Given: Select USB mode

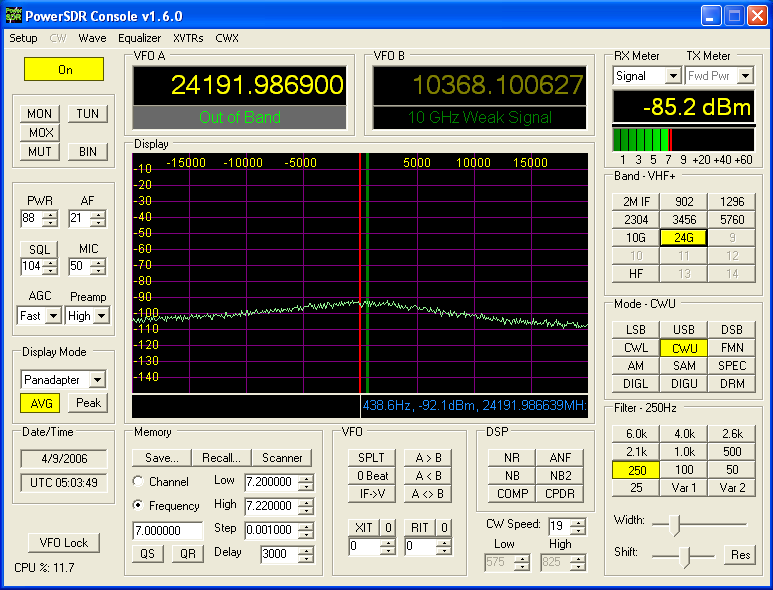Looking at the screenshot, I should point(683,330).
